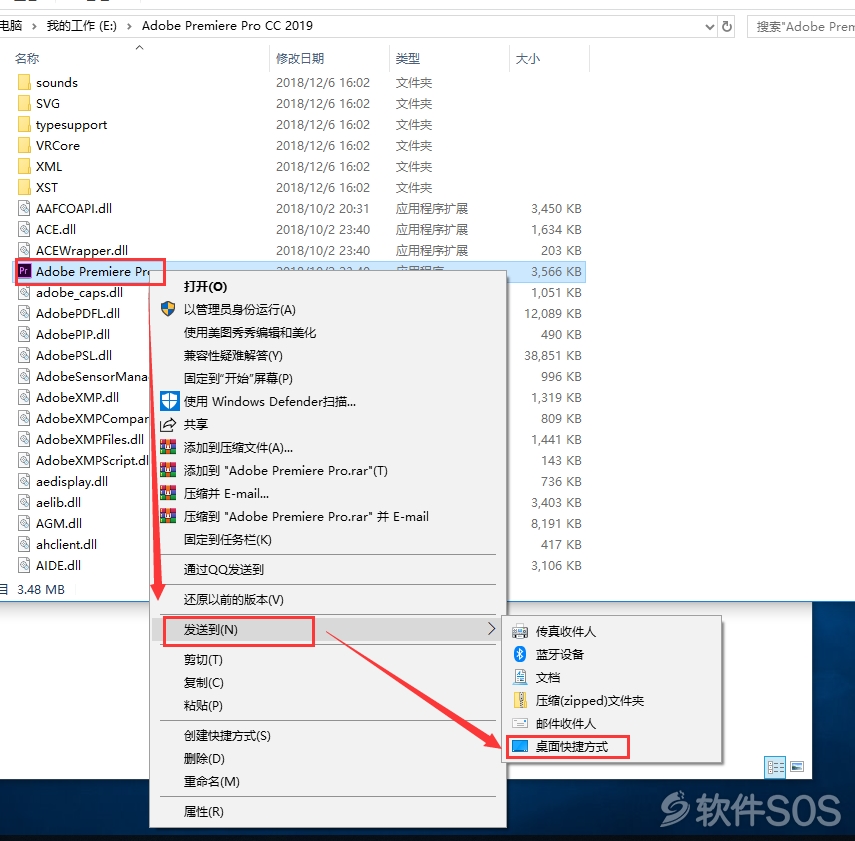855x841 pixels.
Task: Expand the chevron after 我的工作 (E:)
Action: click(129, 26)
